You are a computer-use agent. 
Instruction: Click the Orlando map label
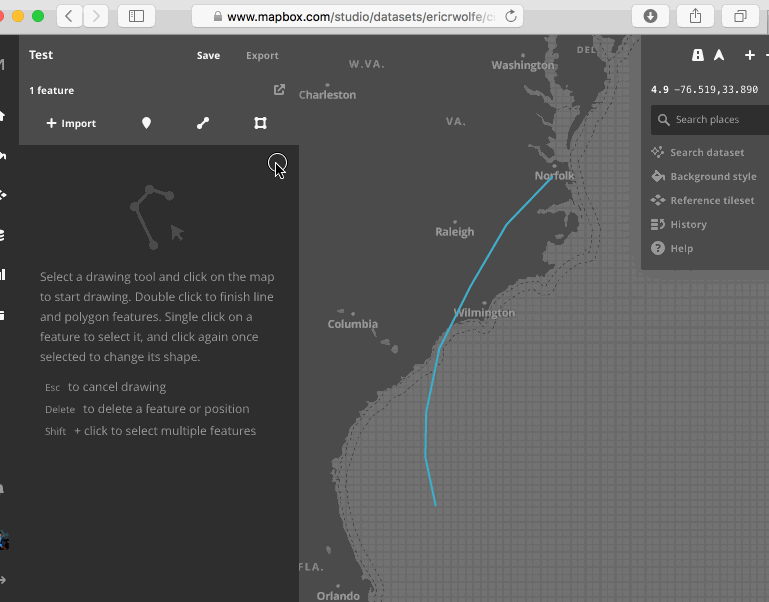338,596
